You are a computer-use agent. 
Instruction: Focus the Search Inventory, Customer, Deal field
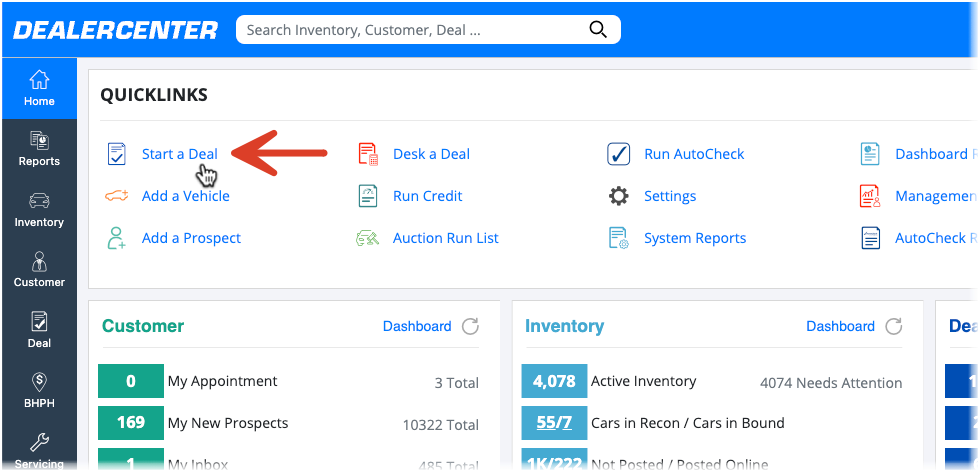click(428, 29)
